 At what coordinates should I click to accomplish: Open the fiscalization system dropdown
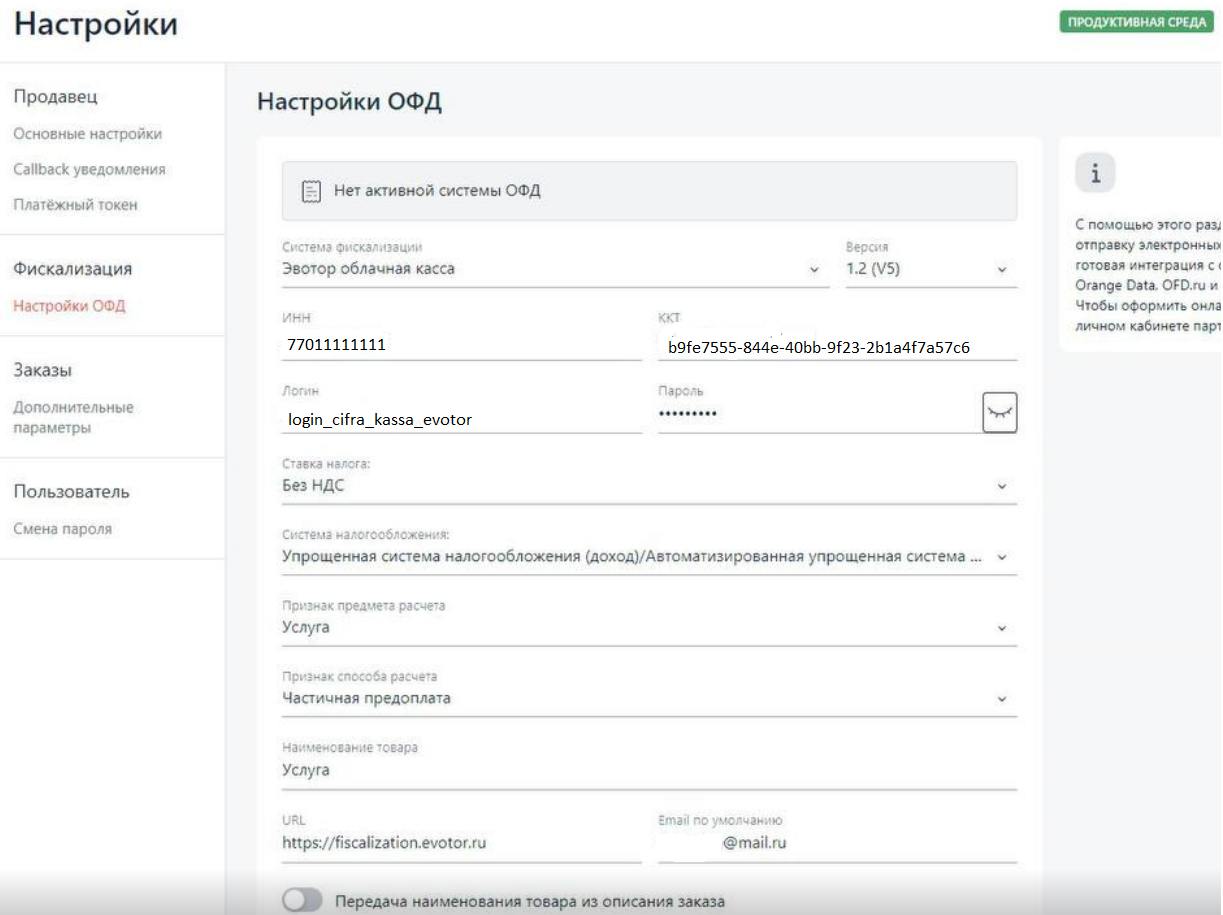tap(555, 269)
